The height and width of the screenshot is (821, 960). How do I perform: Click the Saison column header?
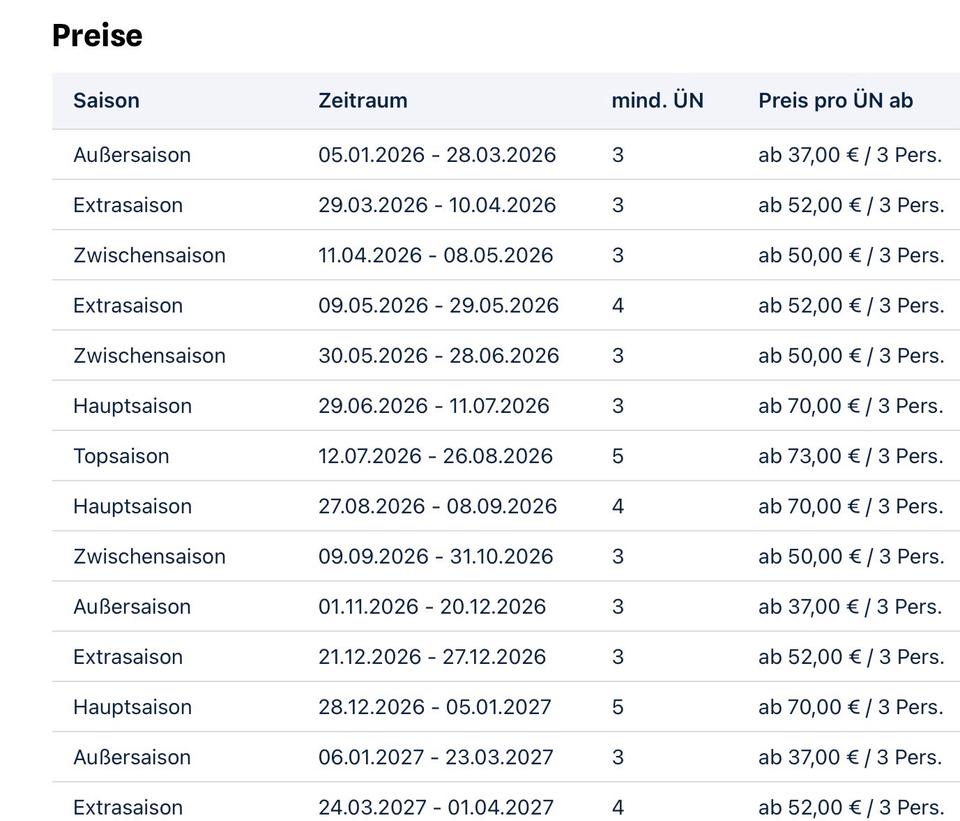(x=106, y=101)
